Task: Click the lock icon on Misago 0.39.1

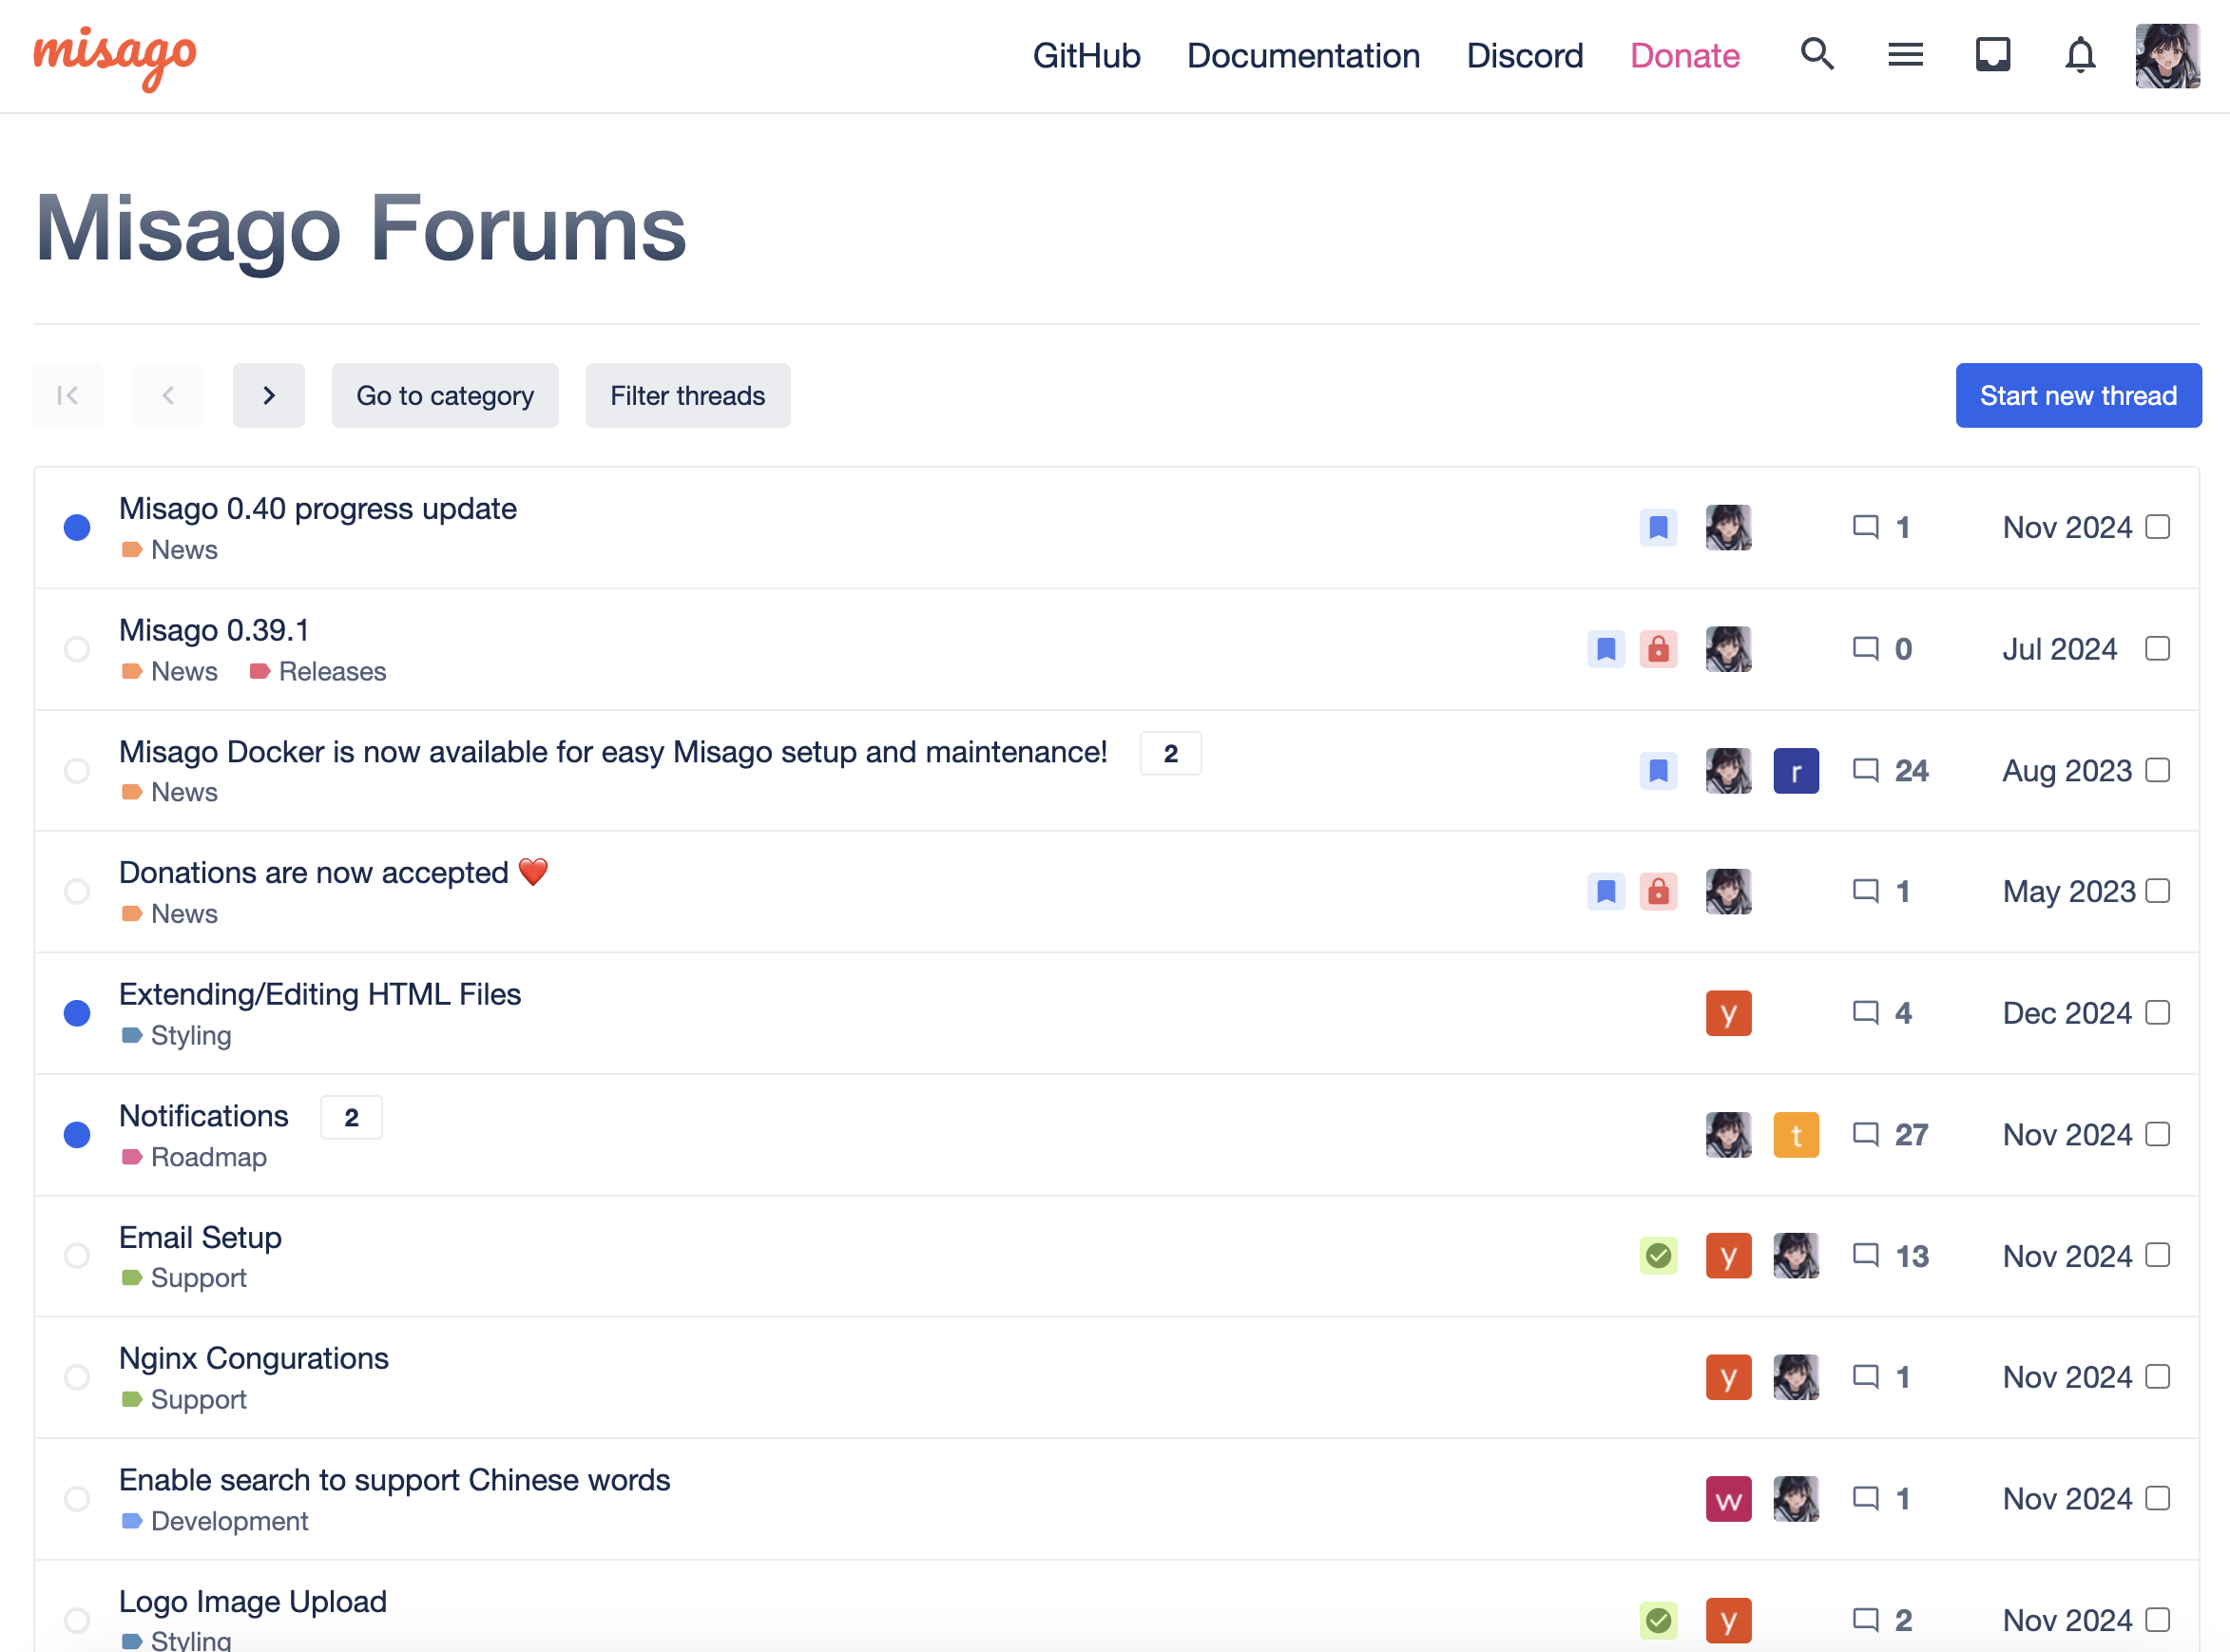Action: pos(1658,649)
